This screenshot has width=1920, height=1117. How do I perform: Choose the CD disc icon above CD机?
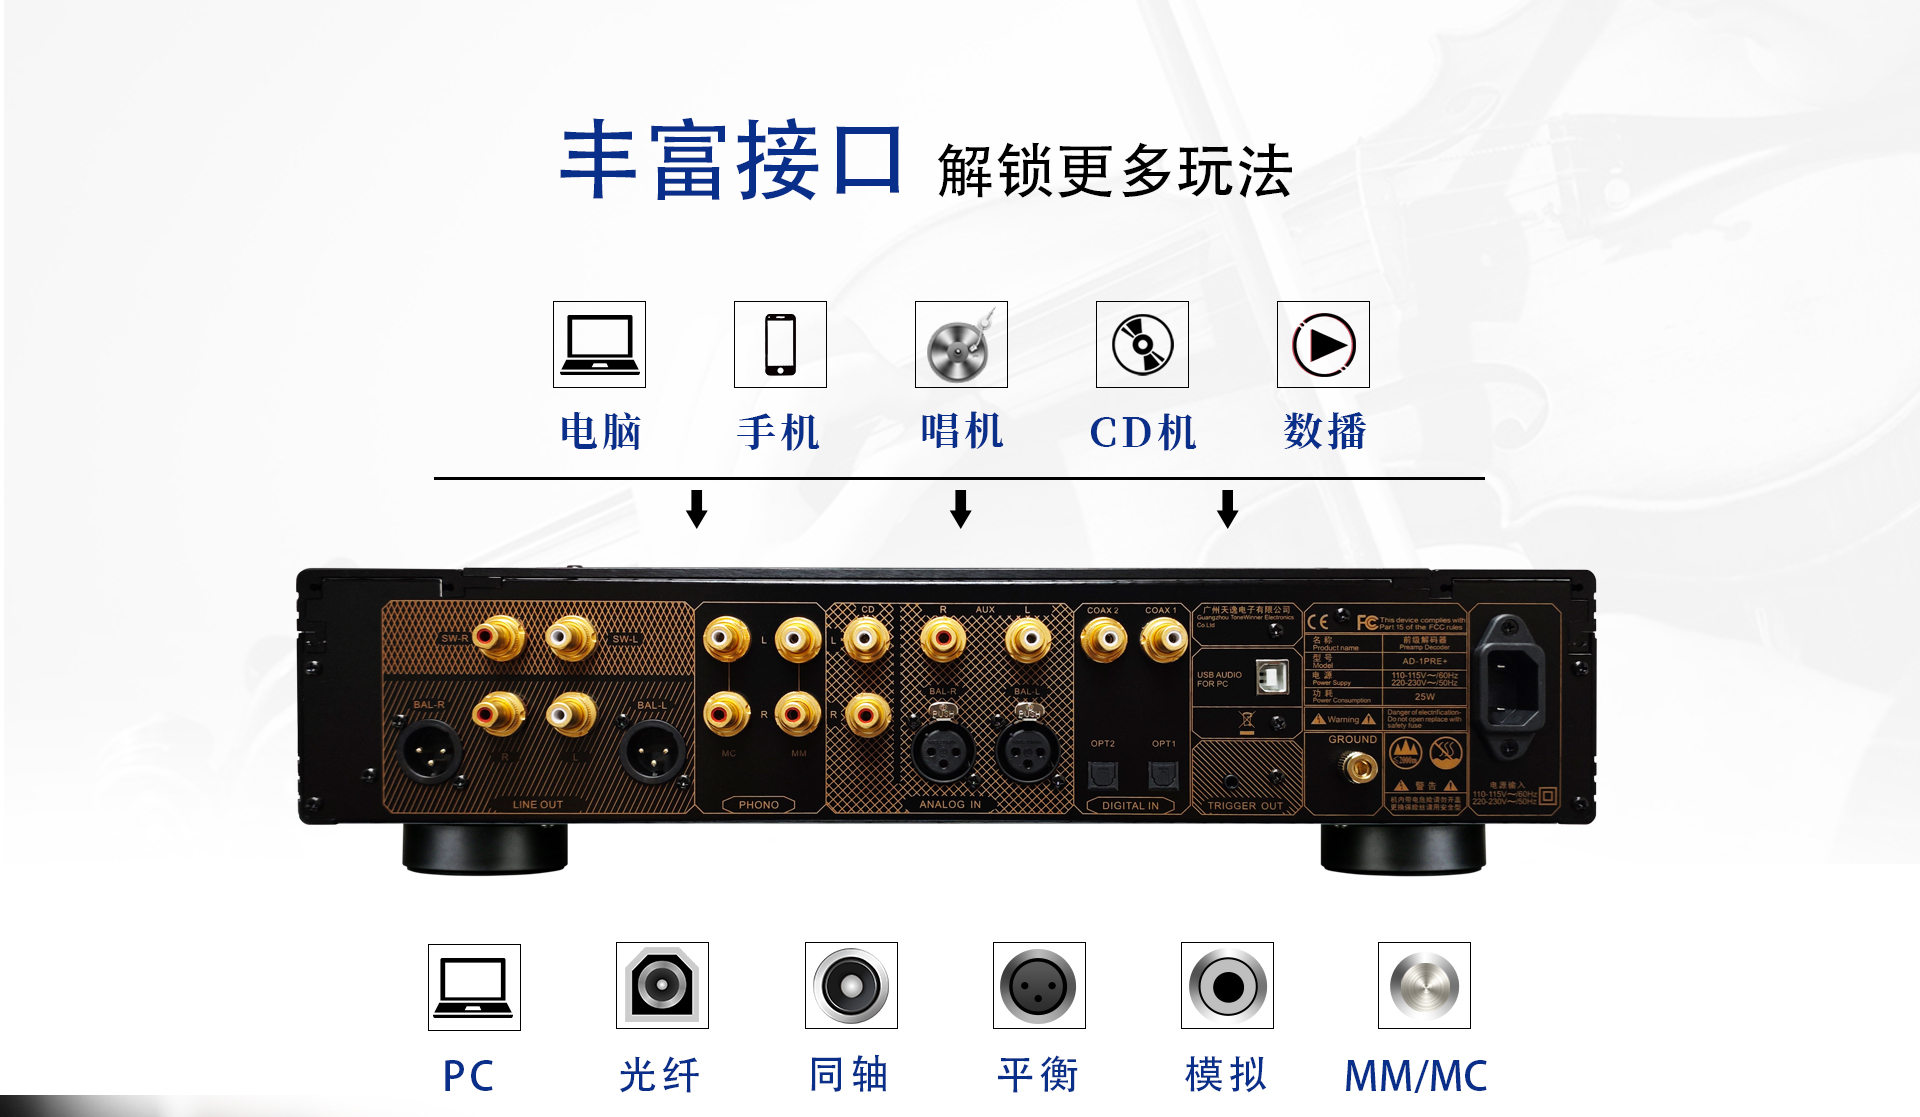[x=1142, y=344]
